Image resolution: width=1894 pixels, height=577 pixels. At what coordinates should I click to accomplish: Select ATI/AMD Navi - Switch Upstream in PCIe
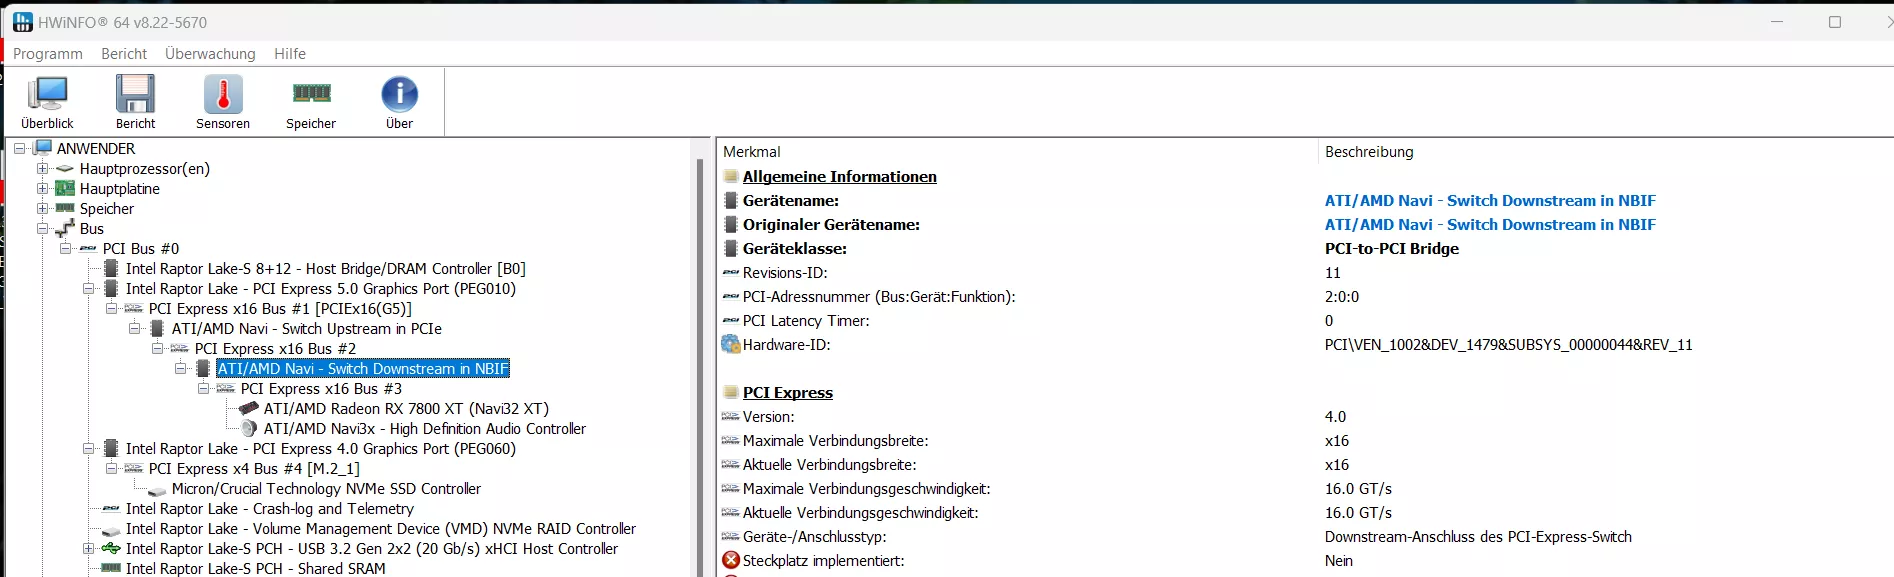[x=306, y=328]
